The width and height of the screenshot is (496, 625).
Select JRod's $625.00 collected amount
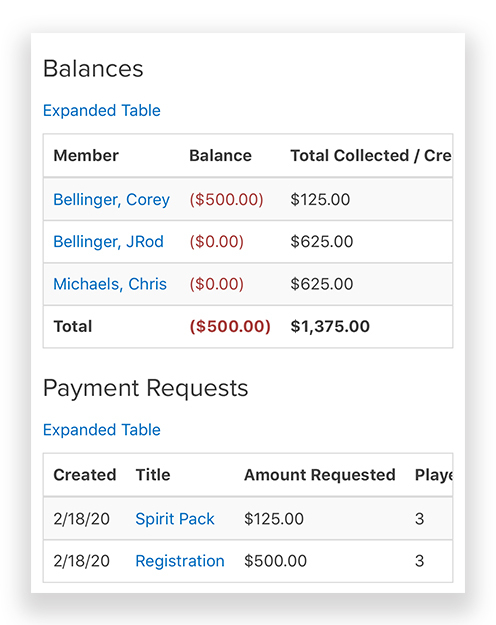pyautogui.click(x=322, y=242)
